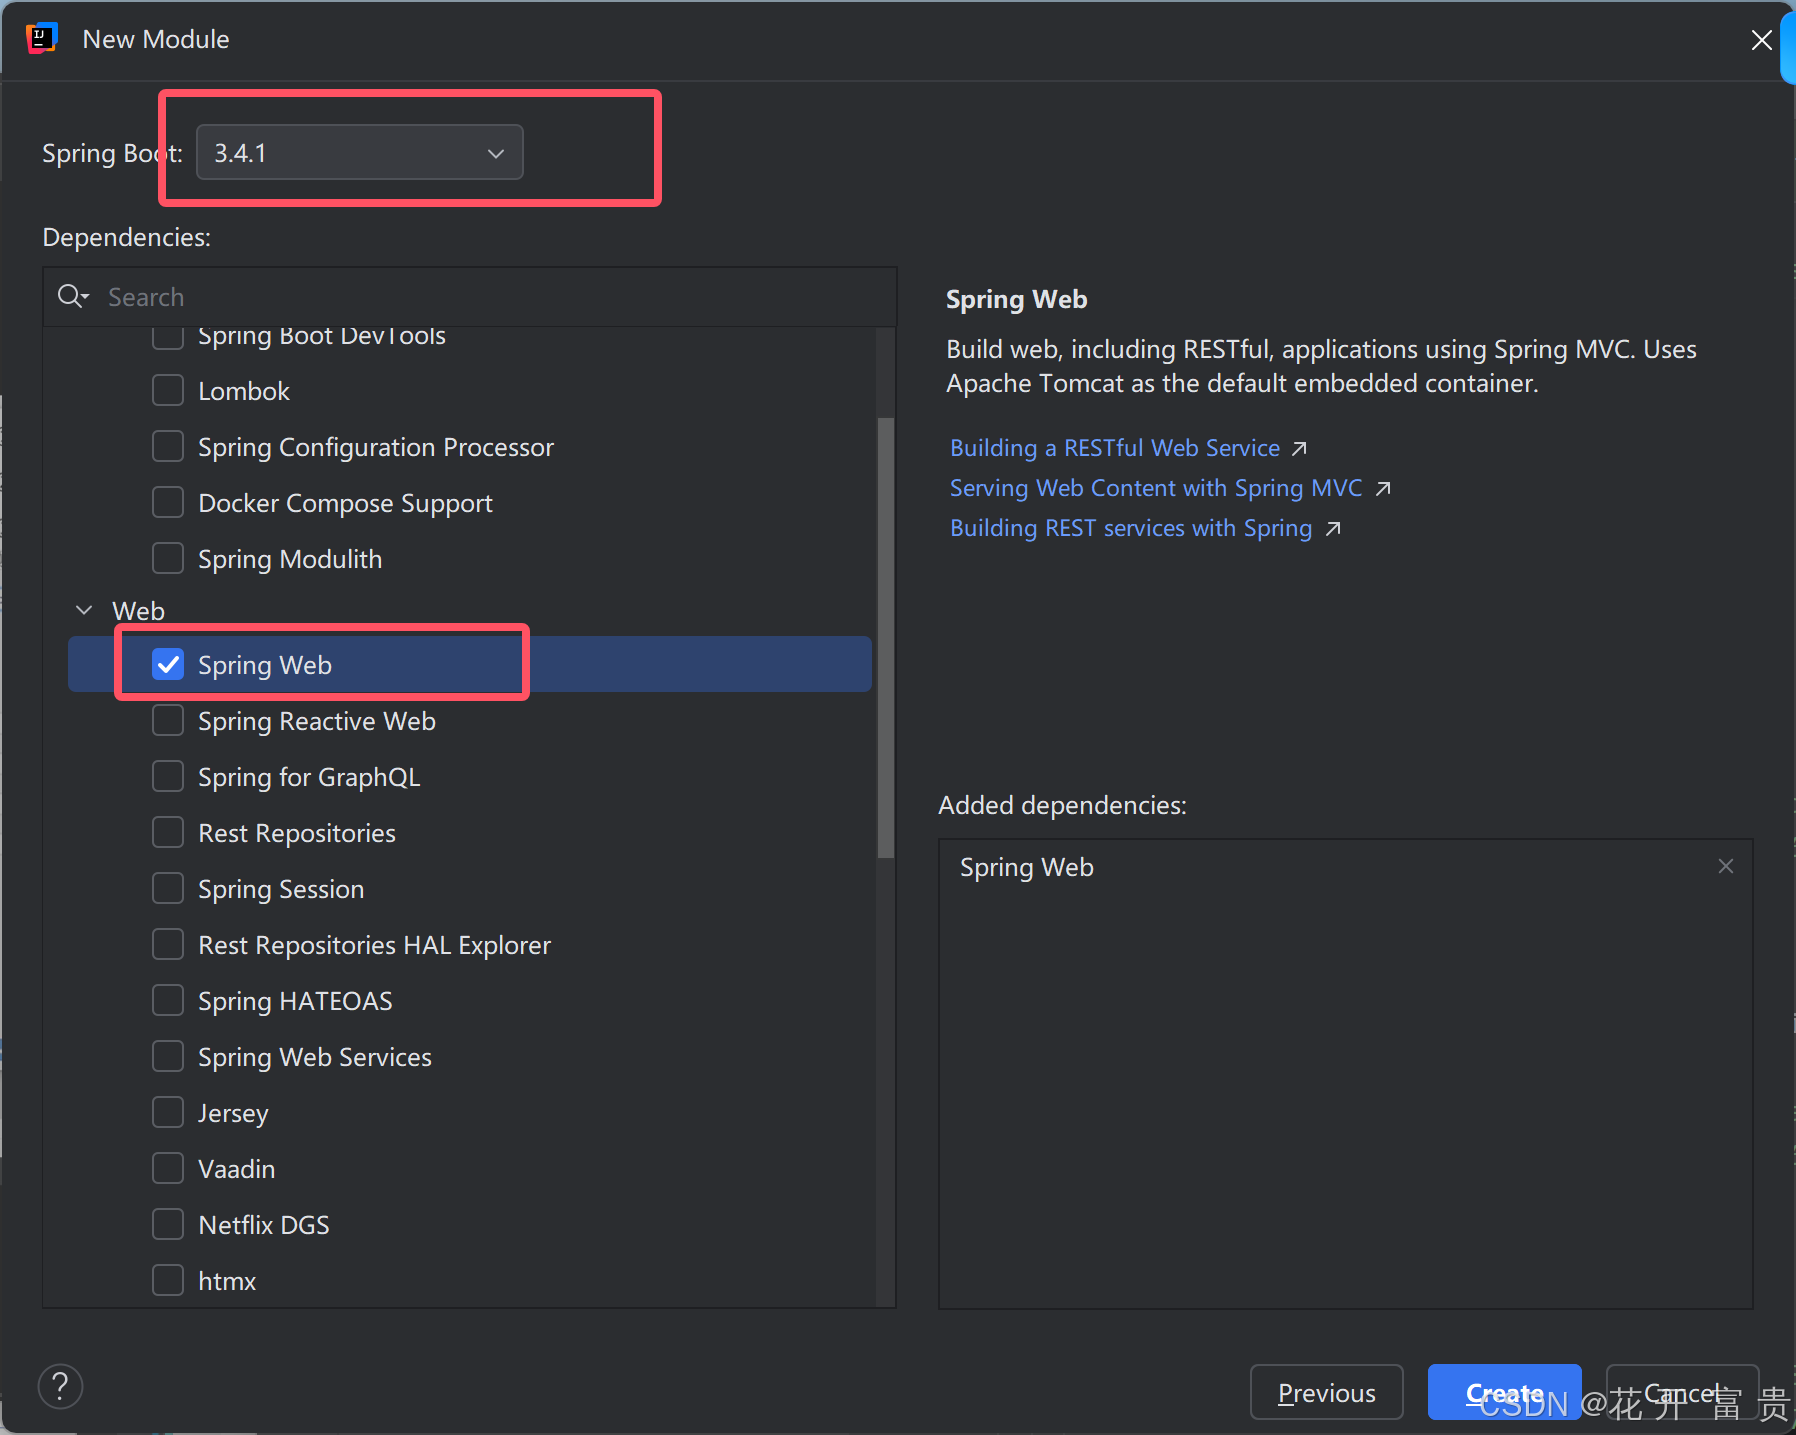1796x1435 pixels.
Task: Check the Spring Modulith checkbox
Action: [168, 558]
